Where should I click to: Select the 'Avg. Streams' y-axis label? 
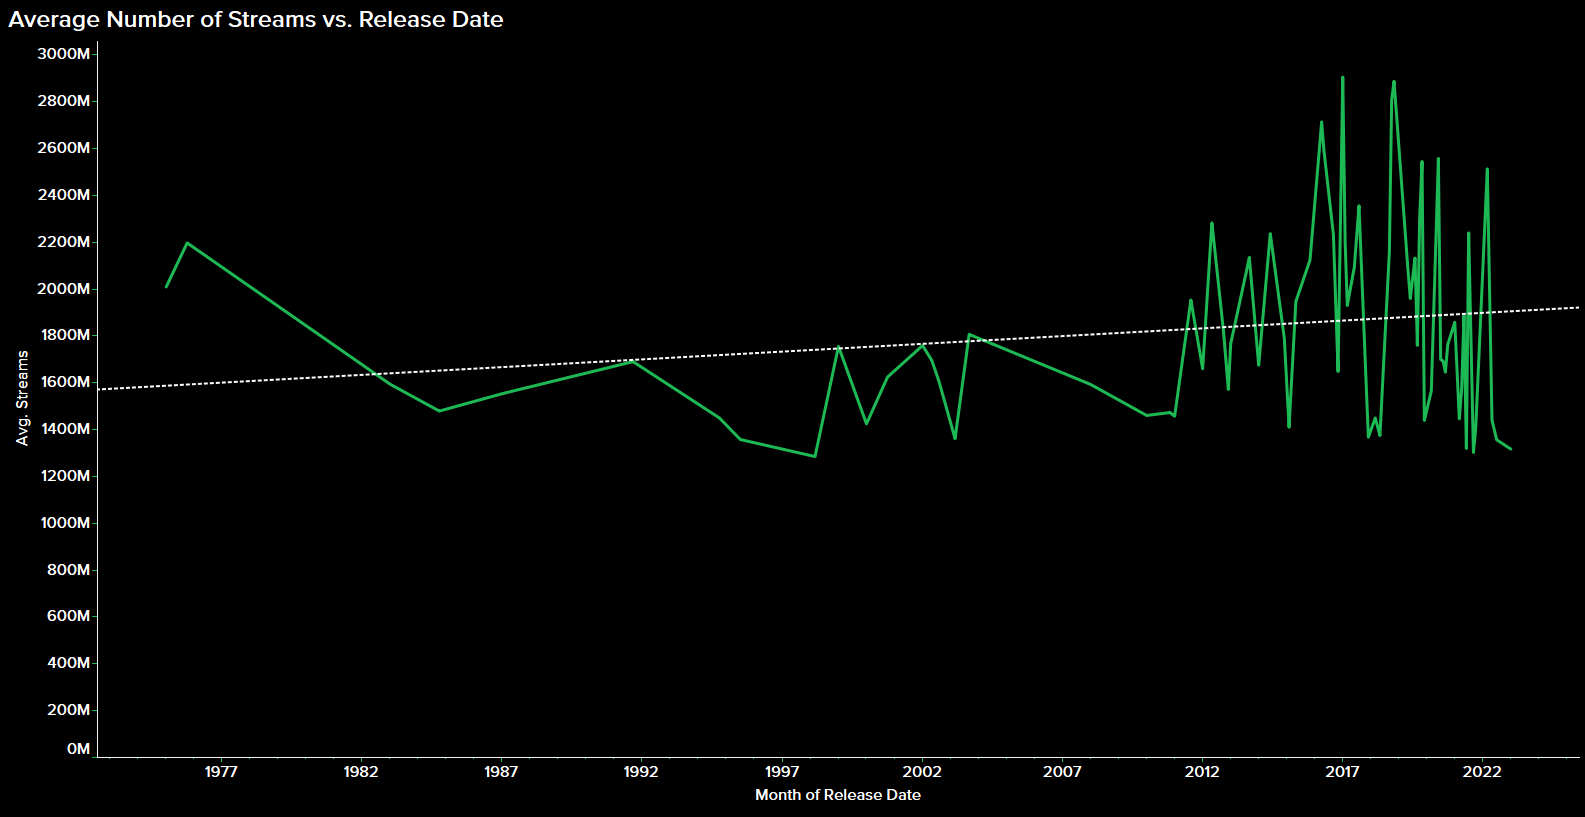(22, 398)
